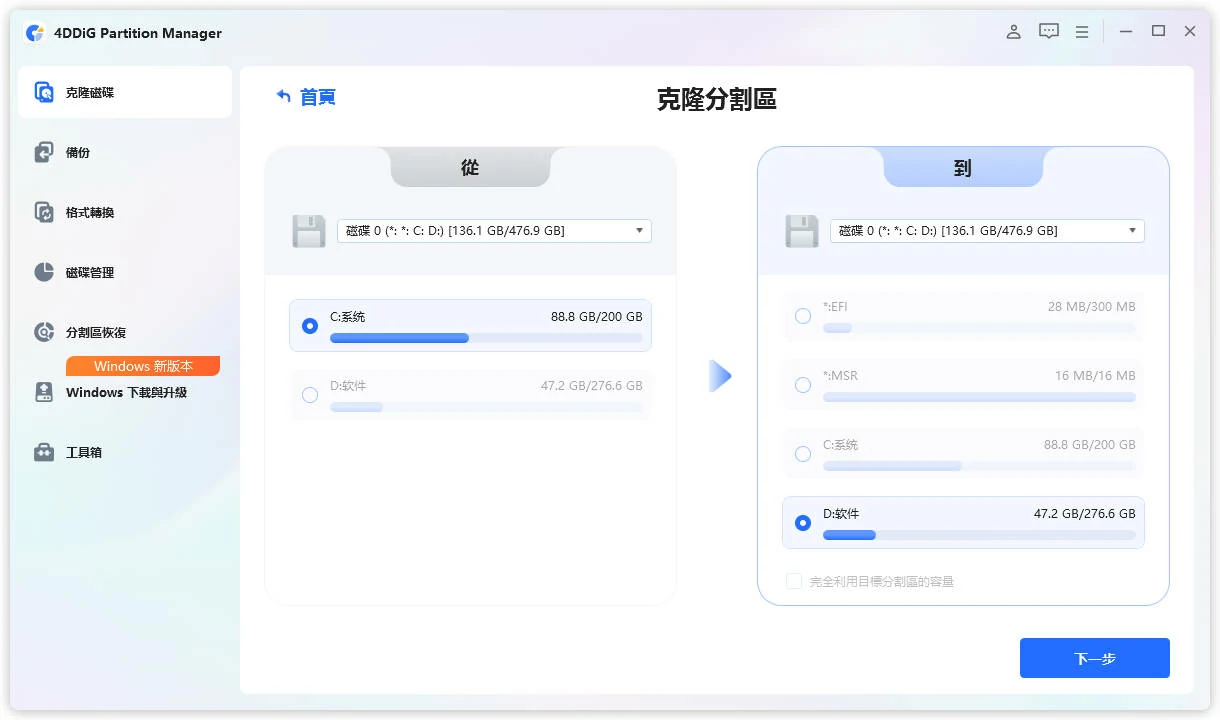Switch to the 到 destination tab

[962, 168]
